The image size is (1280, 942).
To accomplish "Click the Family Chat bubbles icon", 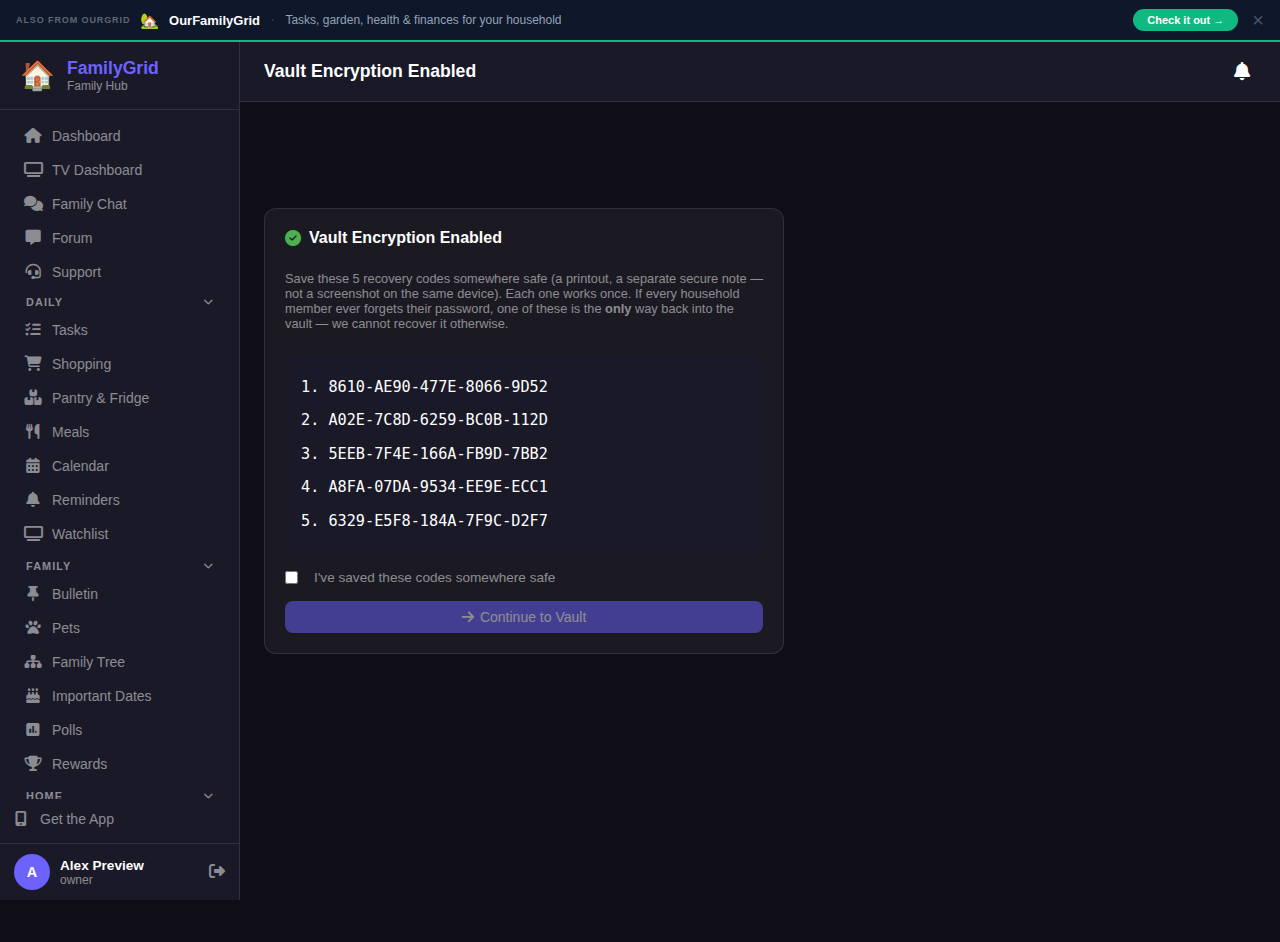I will pos(33,204).
